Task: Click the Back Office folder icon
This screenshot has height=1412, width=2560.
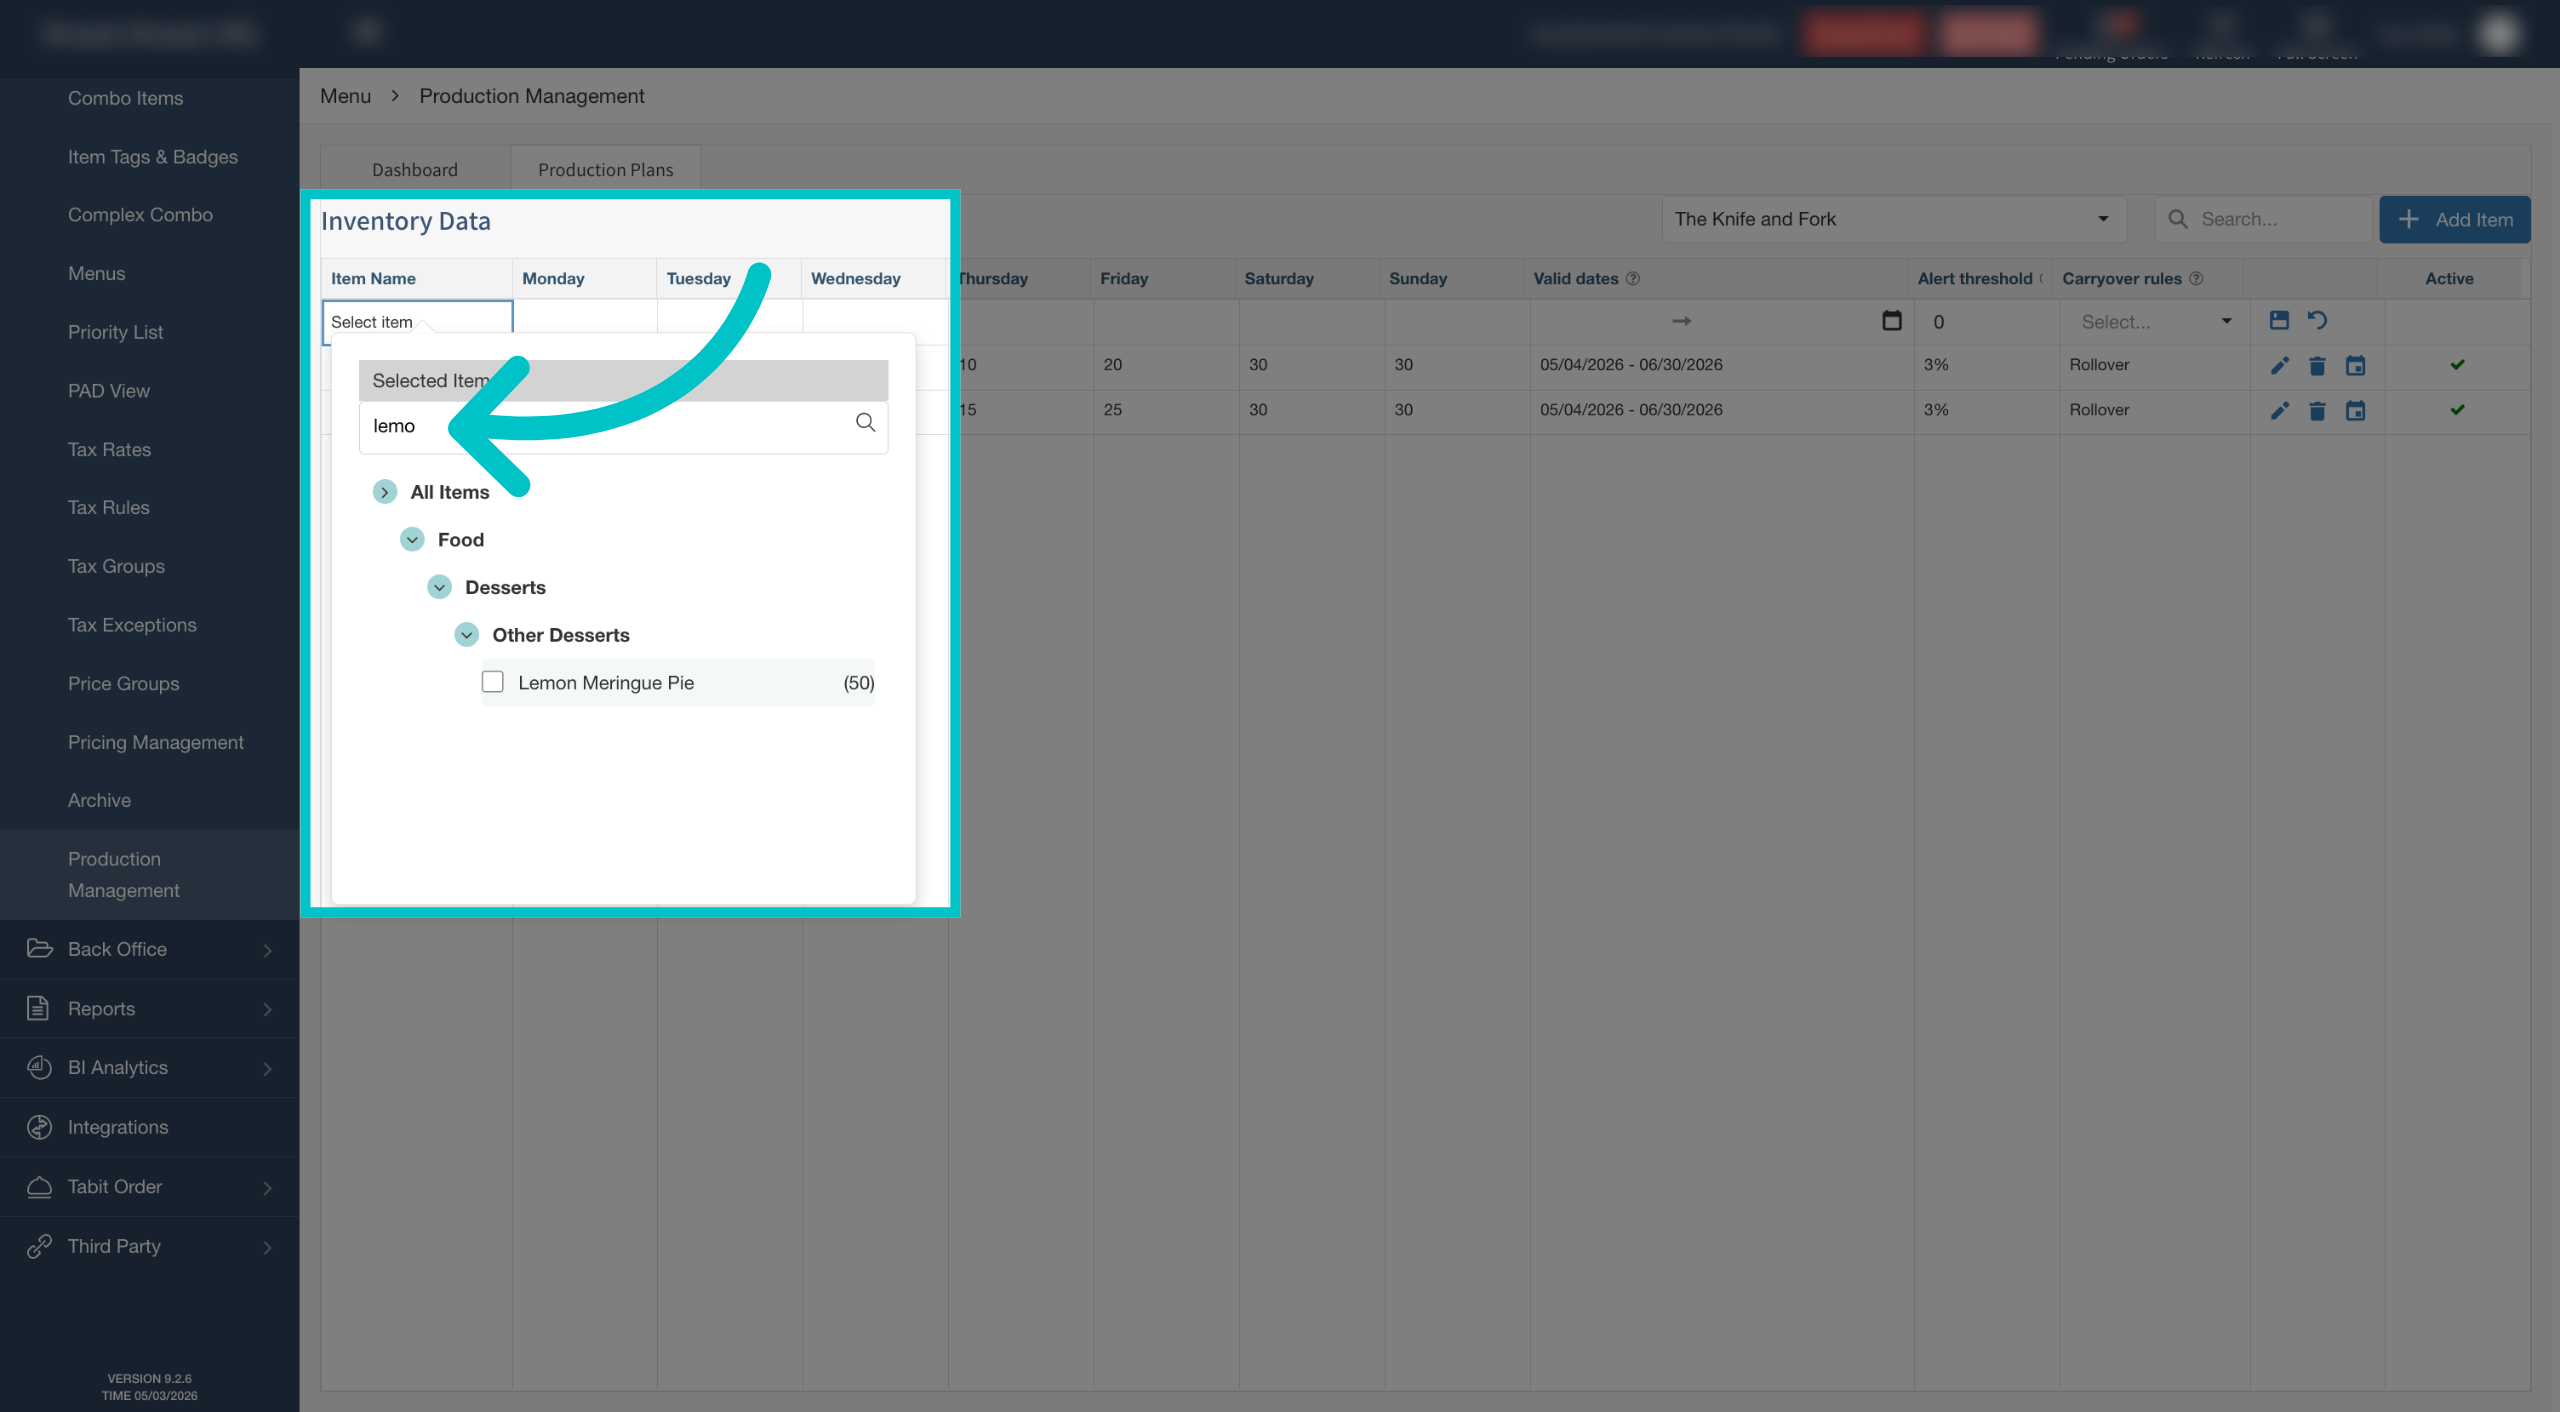Action: coord(39,948)
